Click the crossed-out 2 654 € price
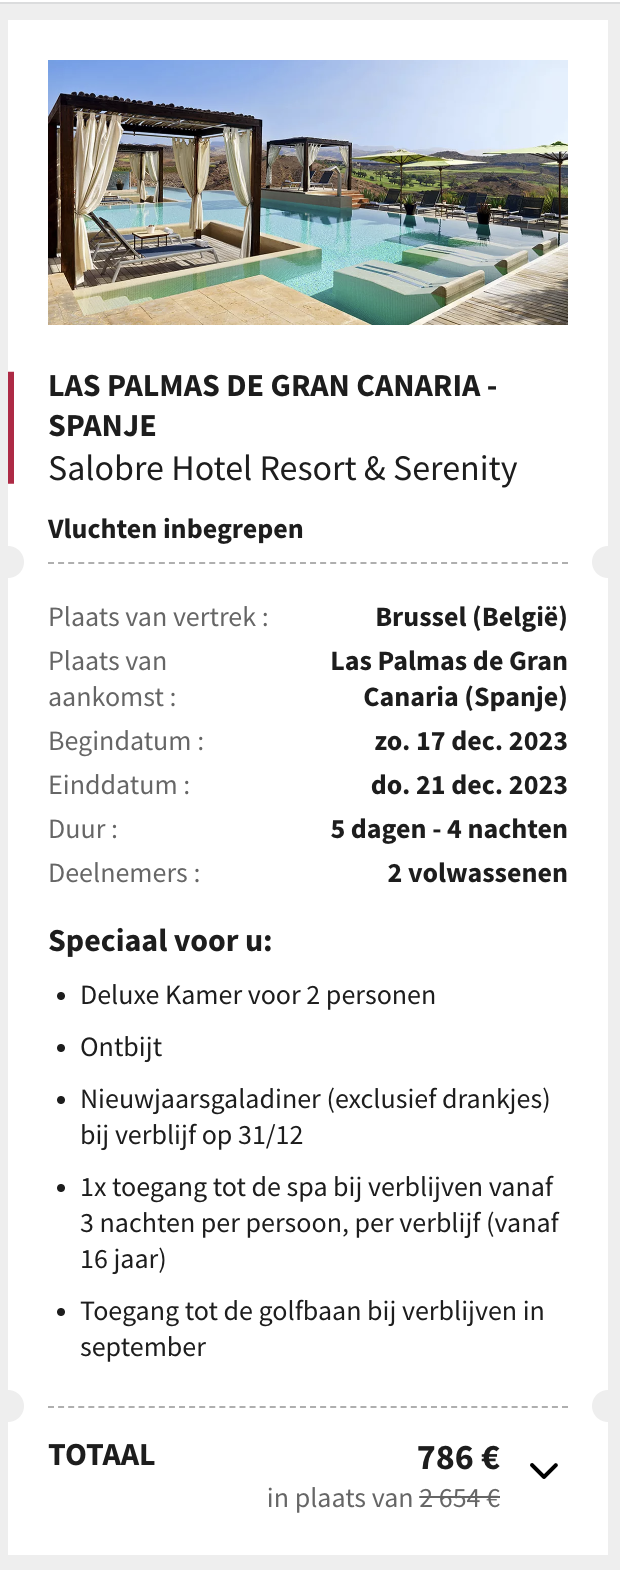The width and height of the screenshot is (620, 1570). (x=460, y=1498)
